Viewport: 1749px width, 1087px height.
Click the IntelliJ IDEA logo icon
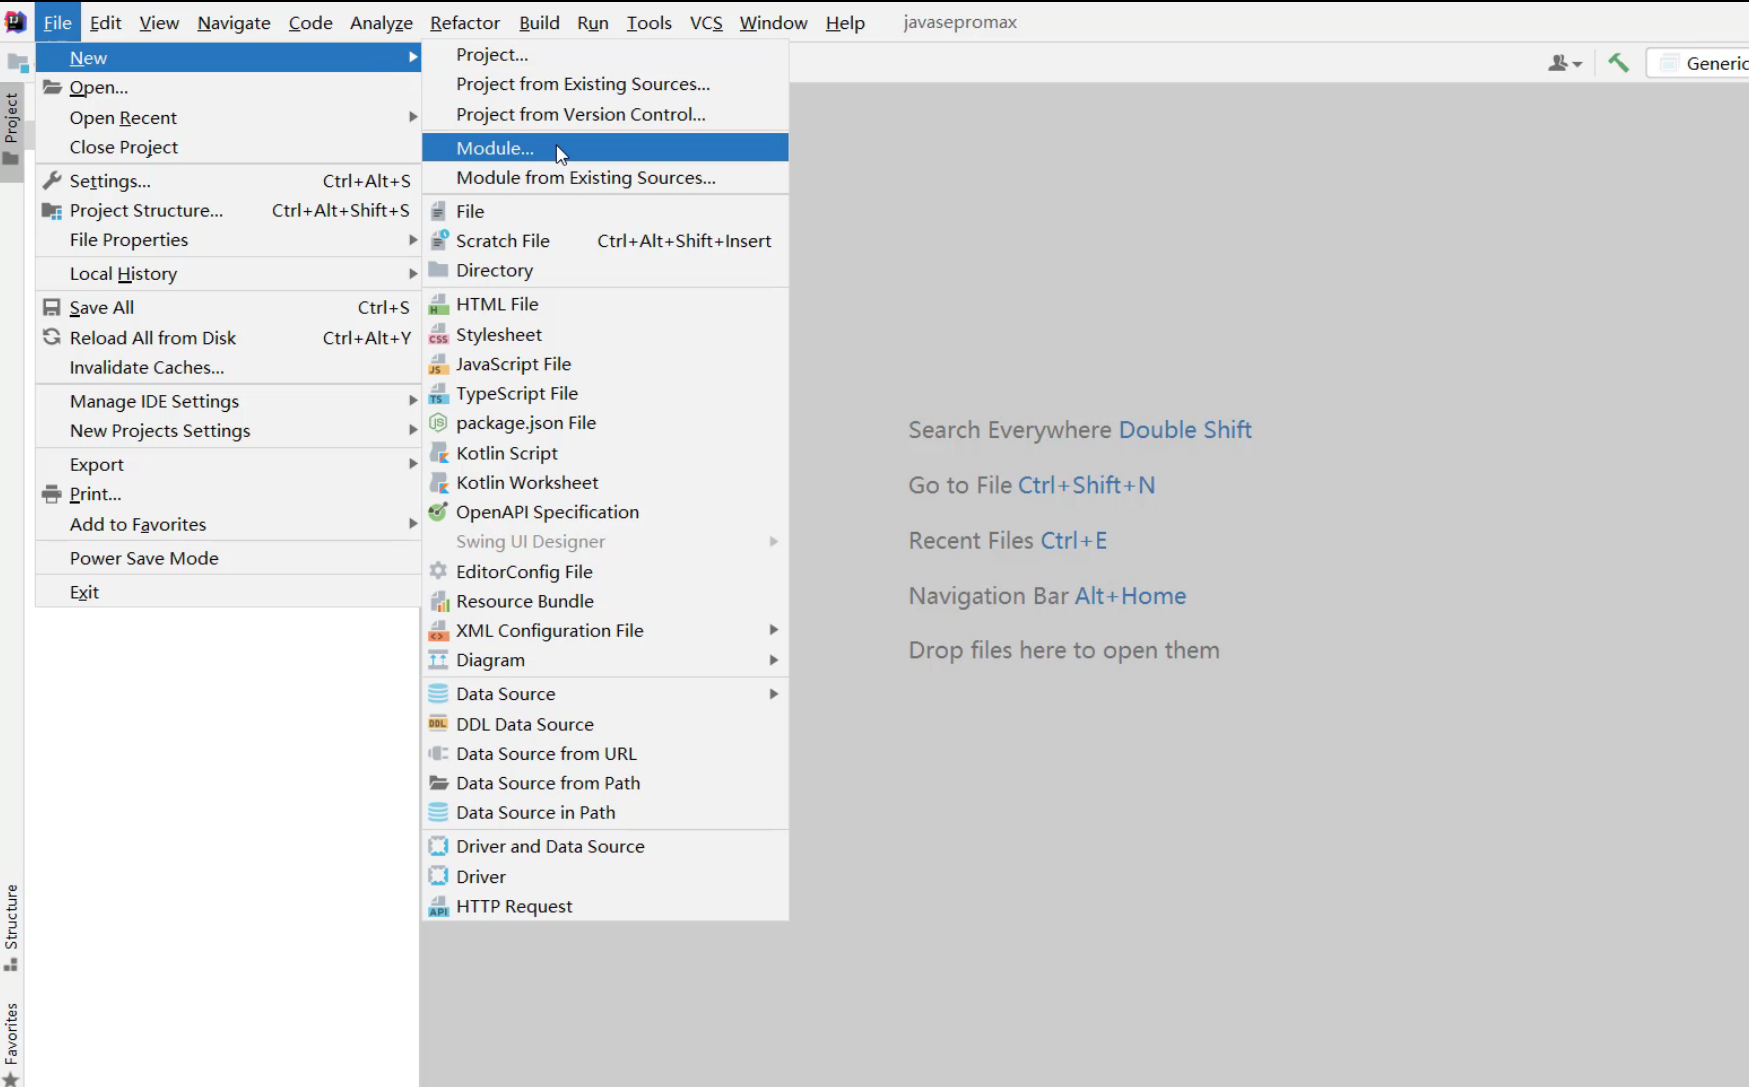(x=15, y=22)
